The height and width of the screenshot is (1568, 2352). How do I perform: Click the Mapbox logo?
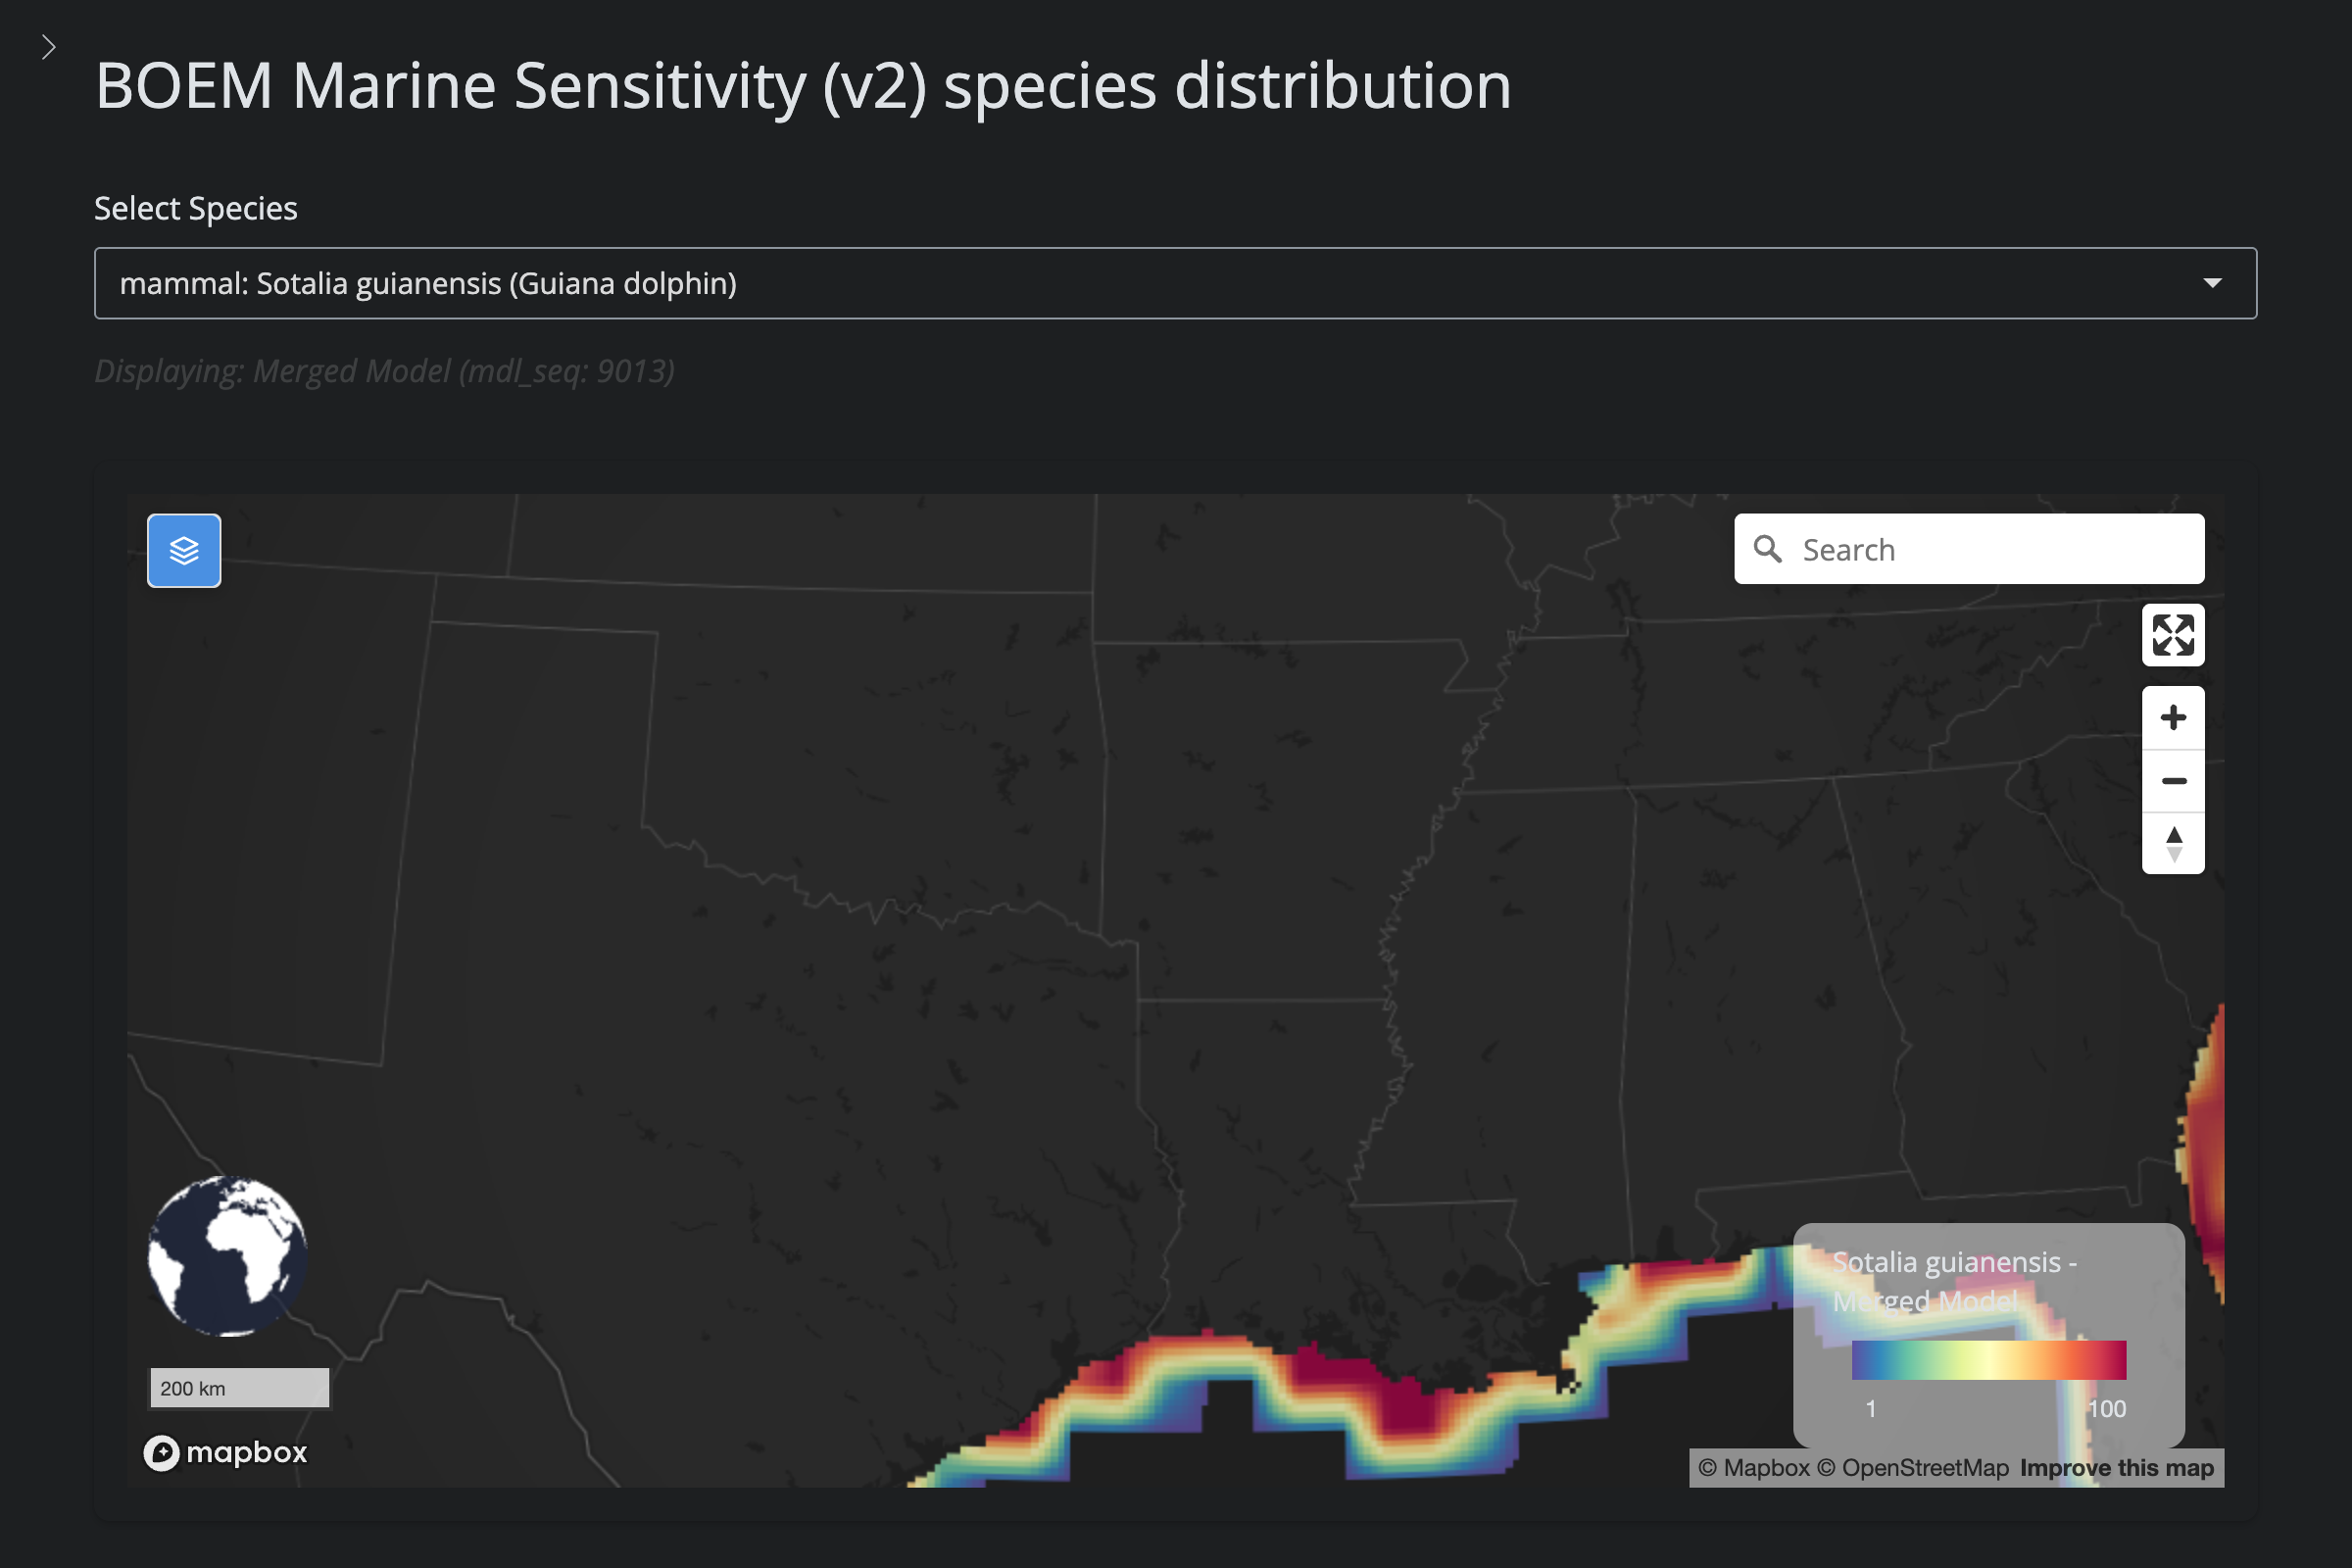(x=225, y=1452)
